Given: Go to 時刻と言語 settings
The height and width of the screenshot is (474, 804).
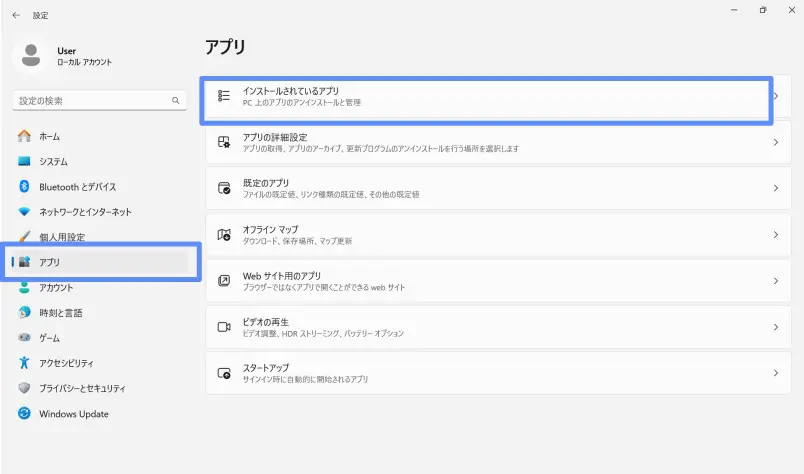Looking at the screenshot, I should point(100,312).
